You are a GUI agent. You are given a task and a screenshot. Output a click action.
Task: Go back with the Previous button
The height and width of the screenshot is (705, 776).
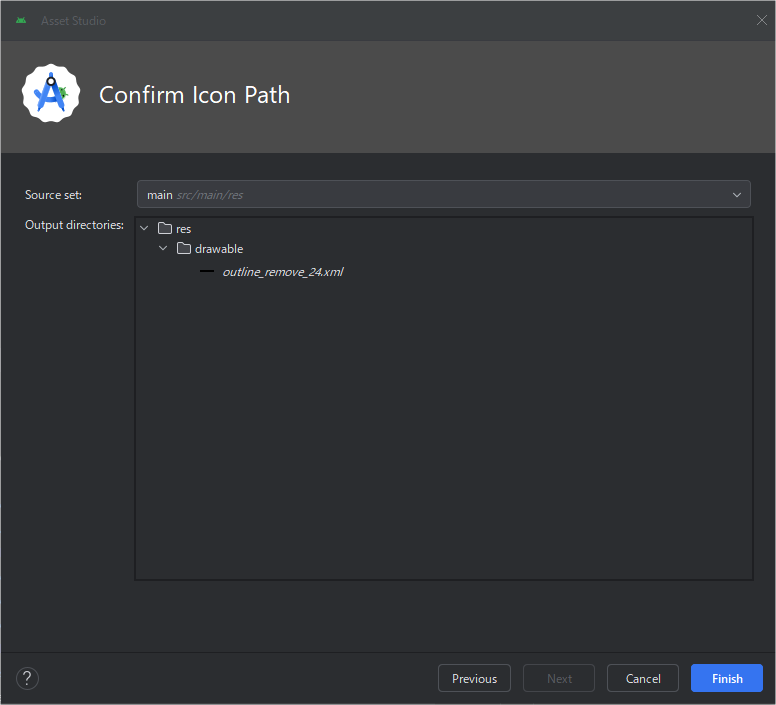pyautogui.click(x=474, y=678)
